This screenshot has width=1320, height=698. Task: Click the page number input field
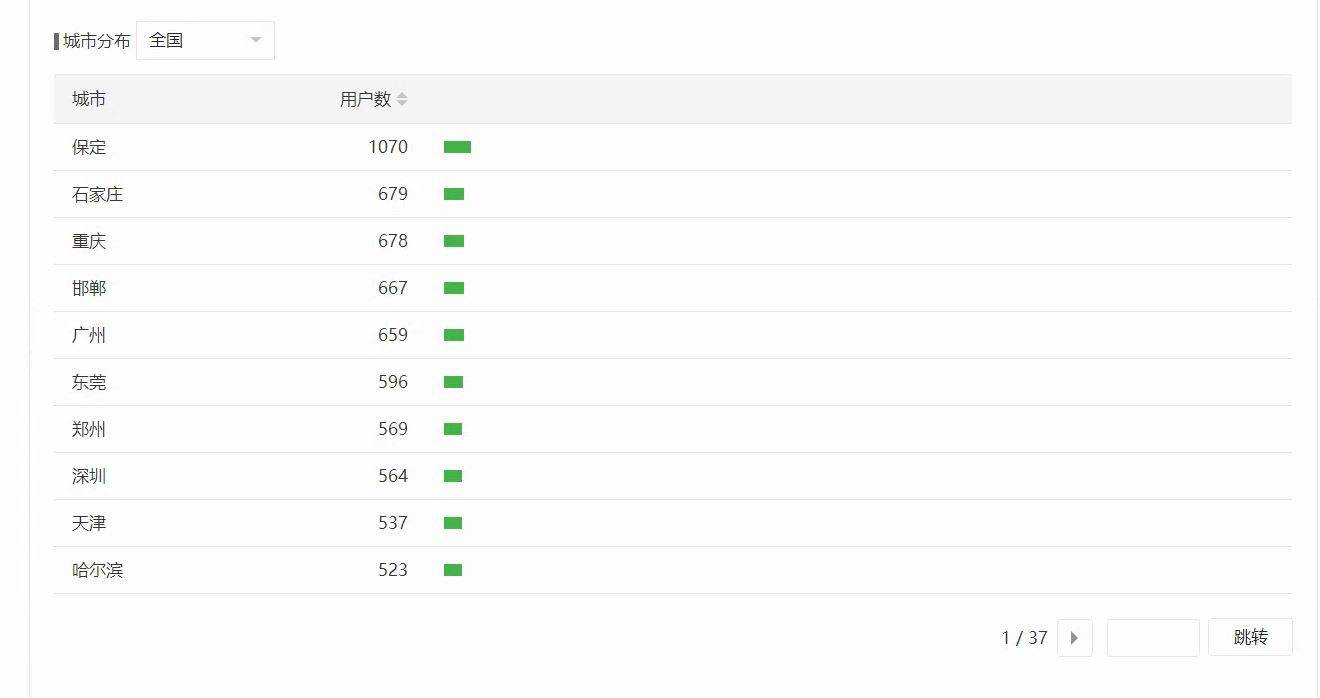[x=1153, y=638]
